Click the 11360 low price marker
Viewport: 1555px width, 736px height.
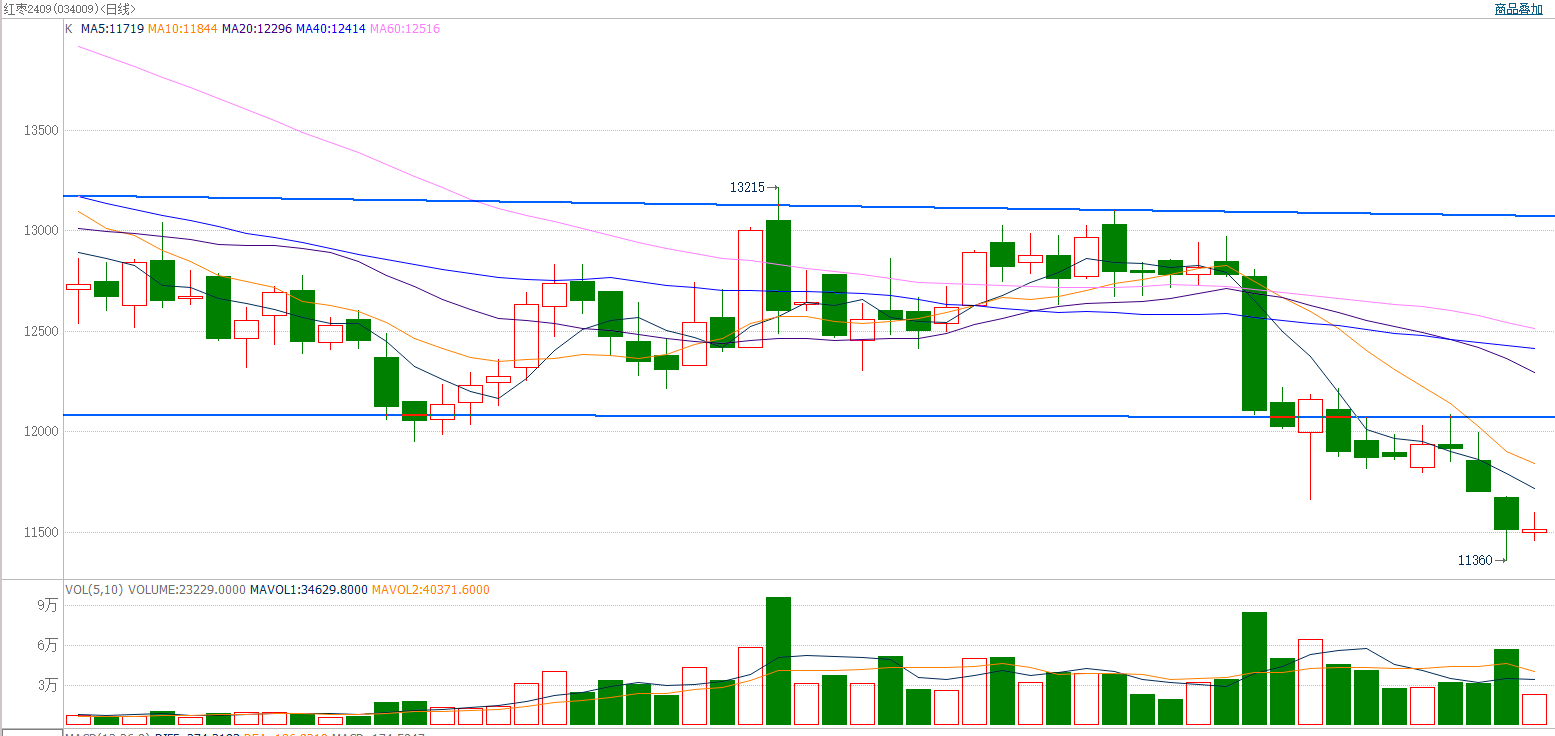click(x=1482, y=561)
